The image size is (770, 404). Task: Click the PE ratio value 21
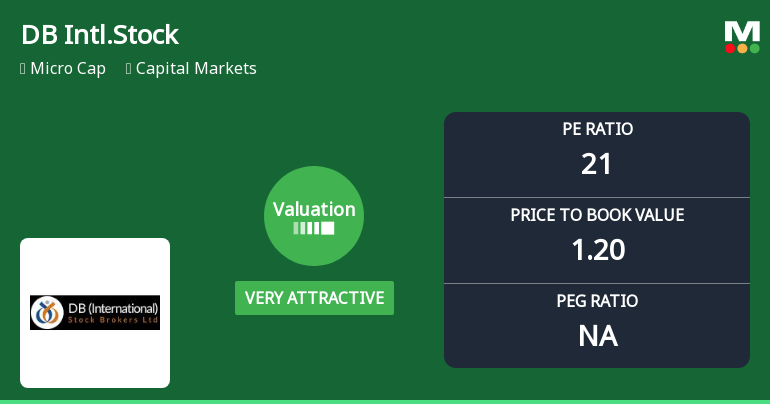click(x=597, y=164)
